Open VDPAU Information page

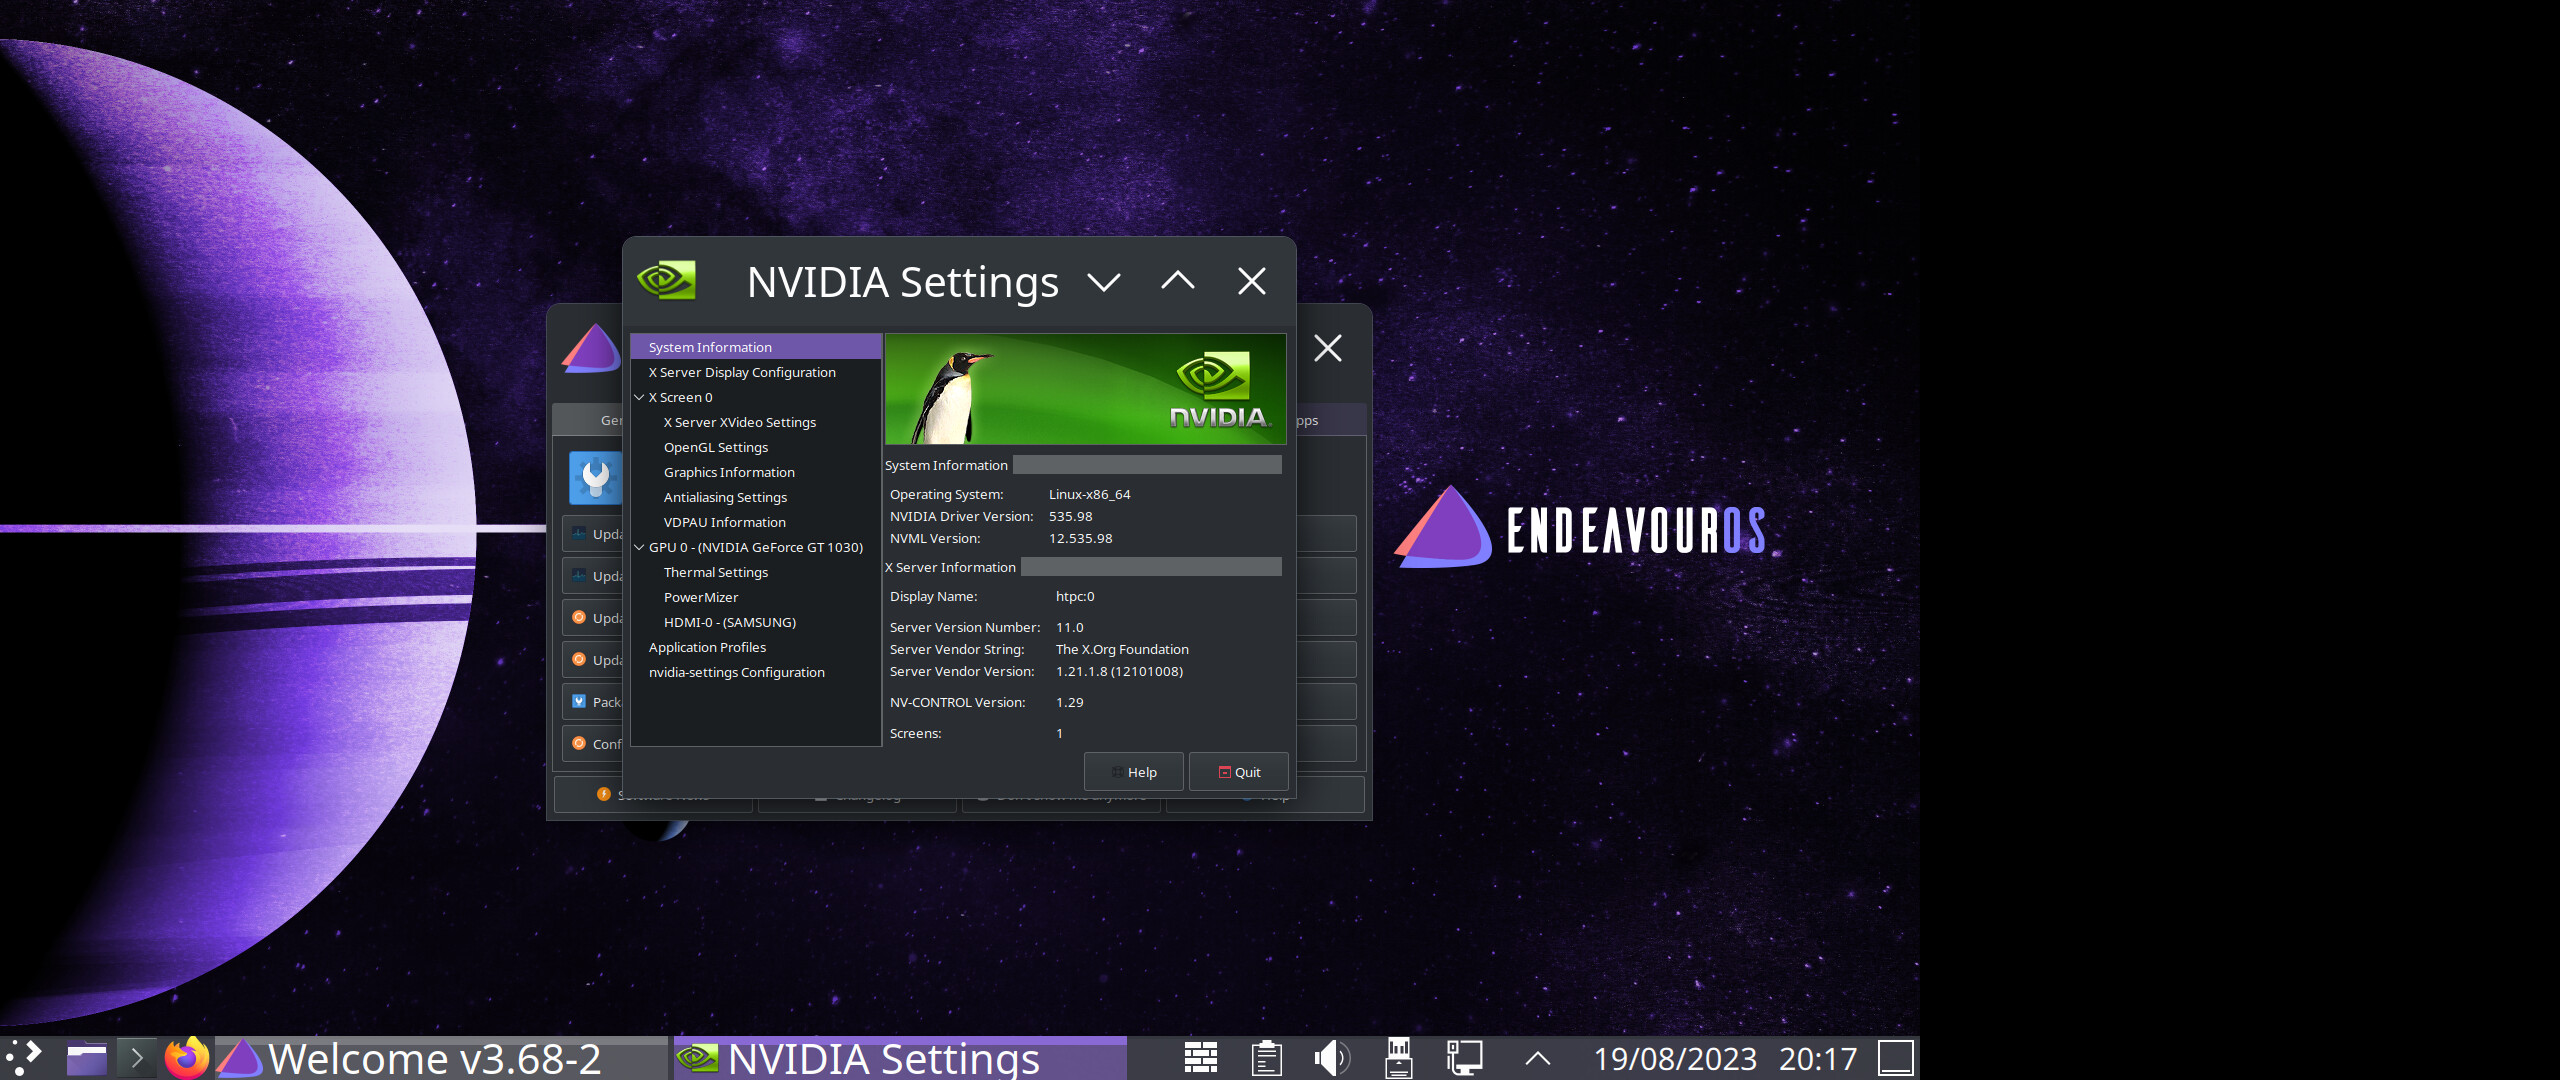(x=725, y=522)
